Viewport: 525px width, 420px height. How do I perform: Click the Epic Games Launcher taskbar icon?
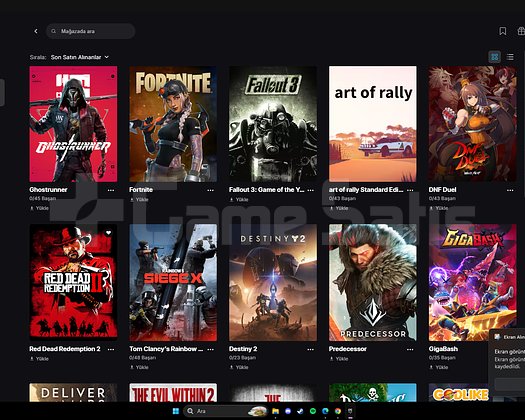(x=350, y=411)
